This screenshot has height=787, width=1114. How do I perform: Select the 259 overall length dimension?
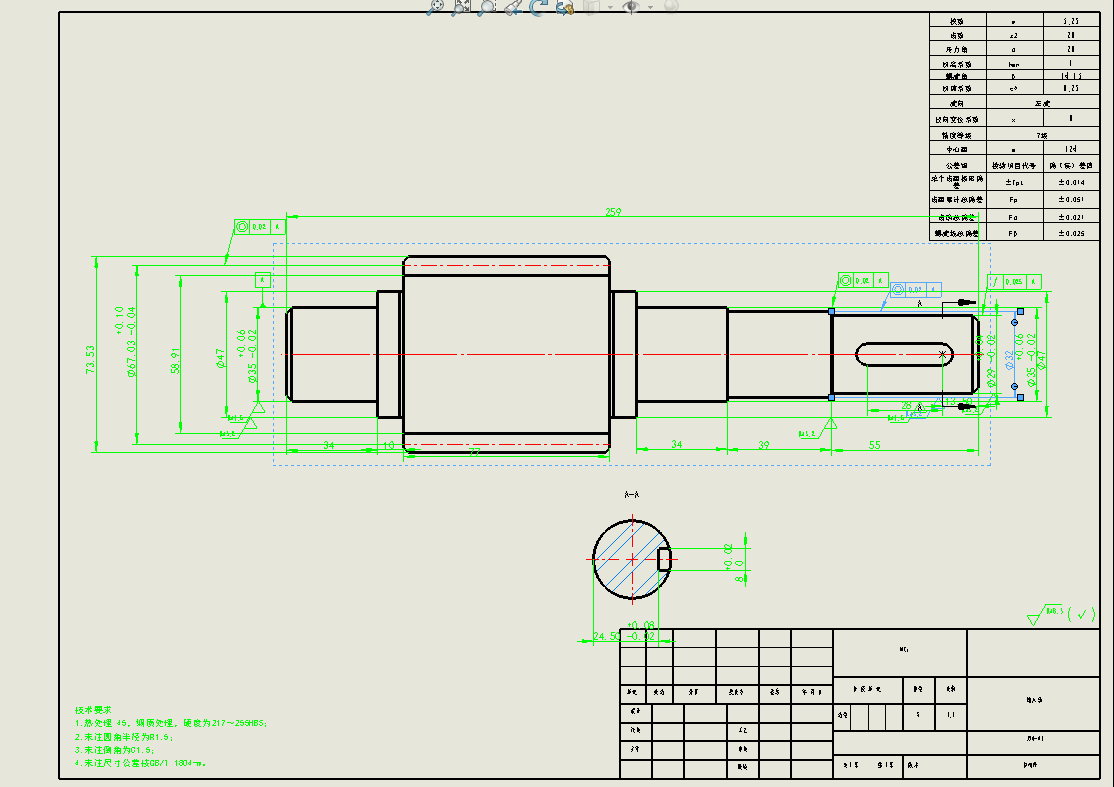click(x=612, y=212)
